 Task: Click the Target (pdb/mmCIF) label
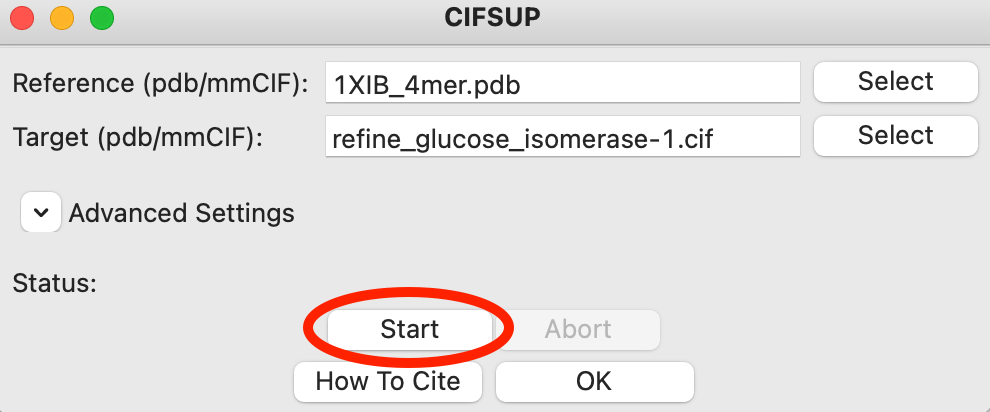137,138
